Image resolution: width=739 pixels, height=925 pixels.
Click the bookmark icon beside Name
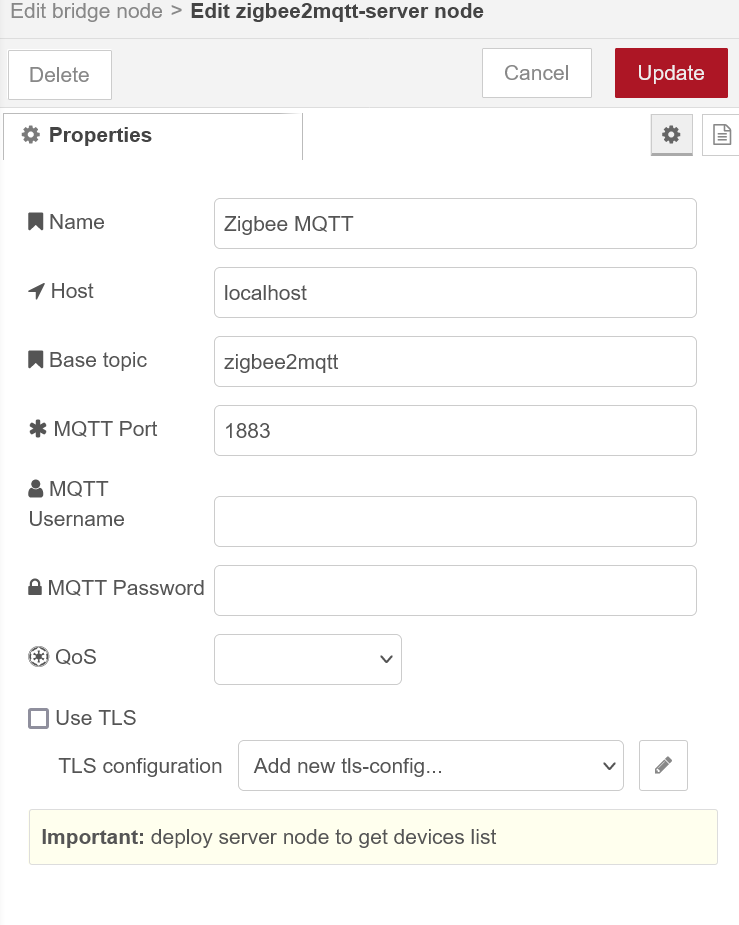(35, 221)
